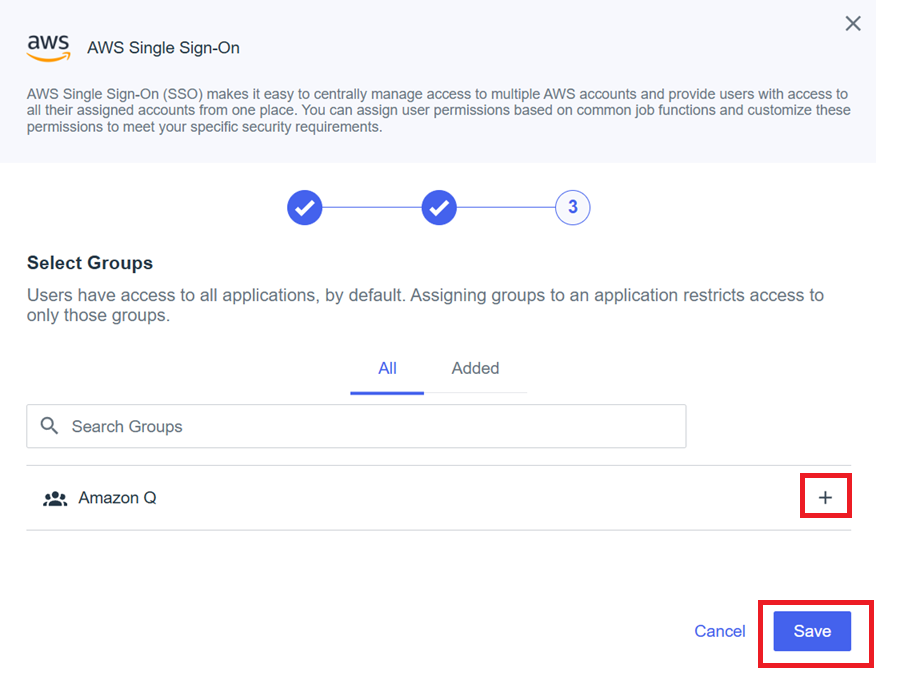Click the X to dismiss the dialog

pos(852,23)
